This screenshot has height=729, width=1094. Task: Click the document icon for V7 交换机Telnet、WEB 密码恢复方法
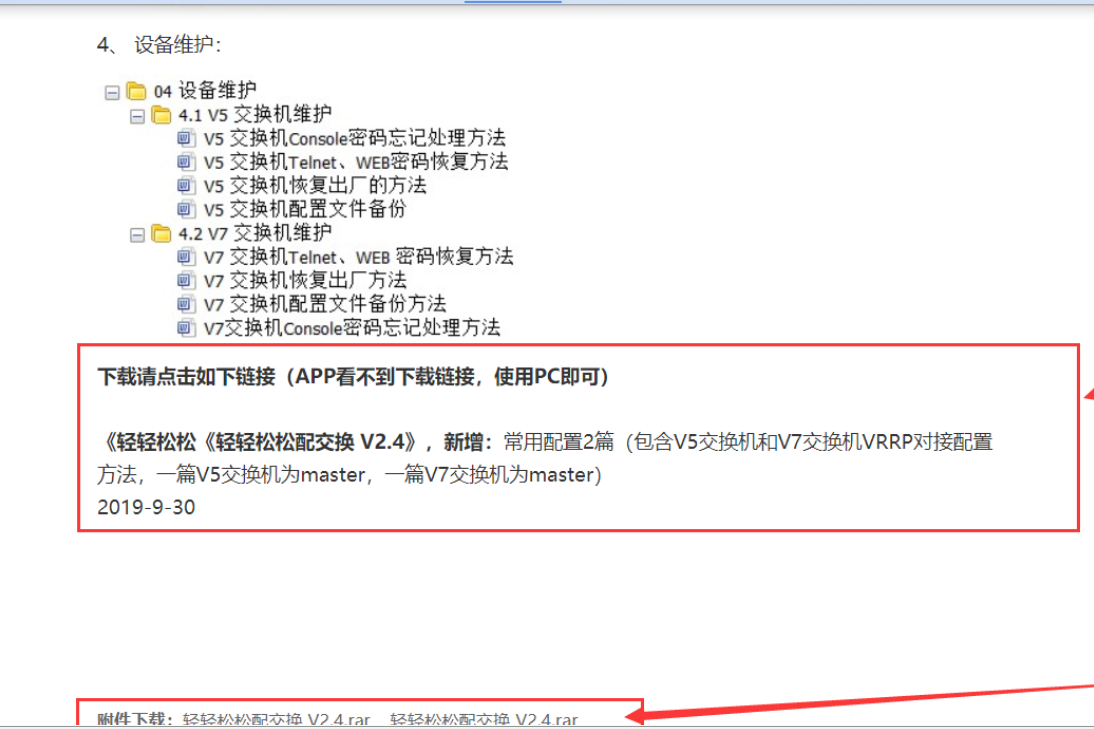[x=186, y=257]
